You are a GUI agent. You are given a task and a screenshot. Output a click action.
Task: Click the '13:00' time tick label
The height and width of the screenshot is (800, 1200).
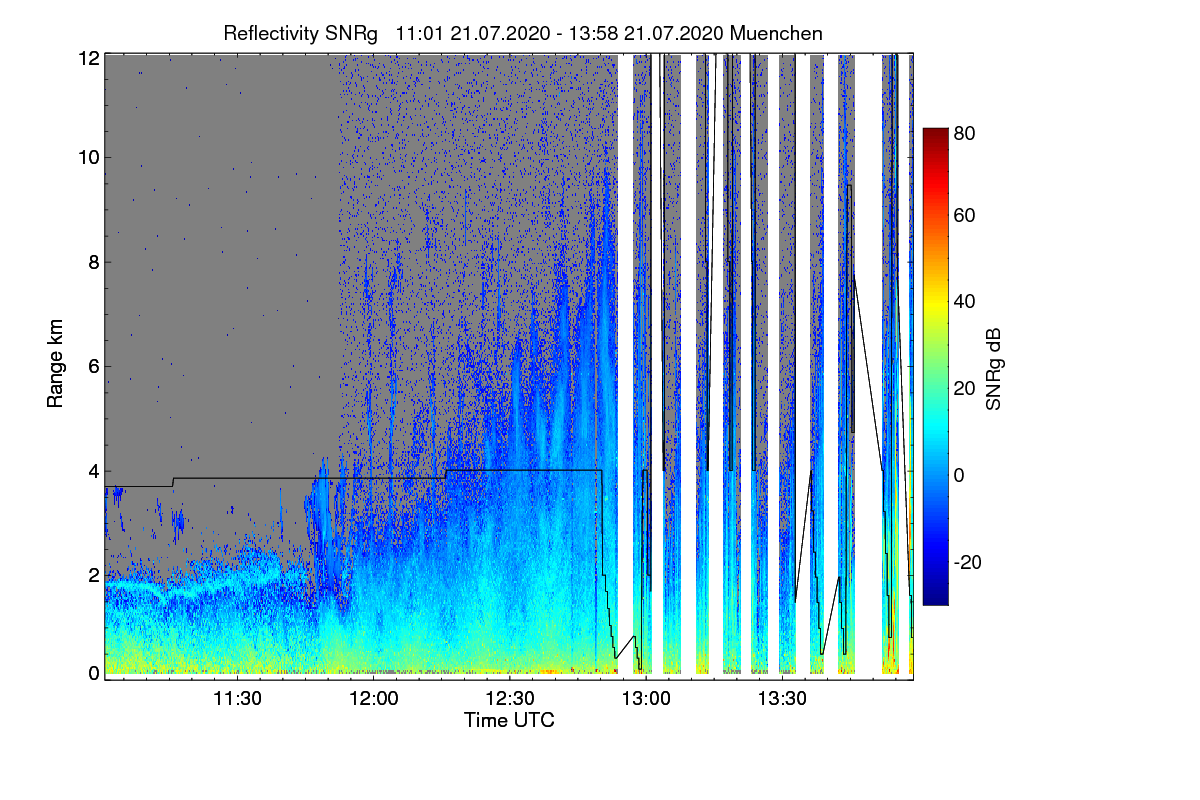click(x=645, y=699)
